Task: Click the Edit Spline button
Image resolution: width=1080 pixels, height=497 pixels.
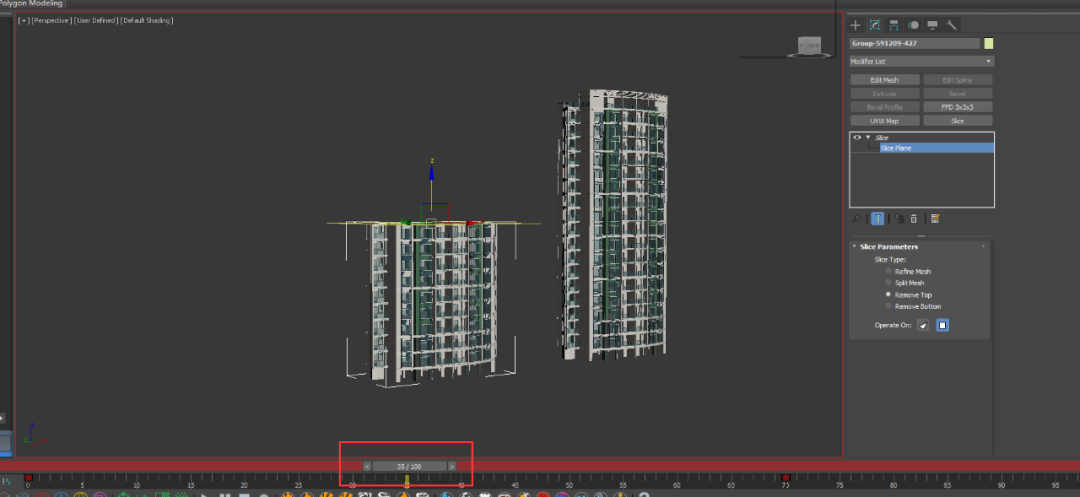Action: [957, 80]
